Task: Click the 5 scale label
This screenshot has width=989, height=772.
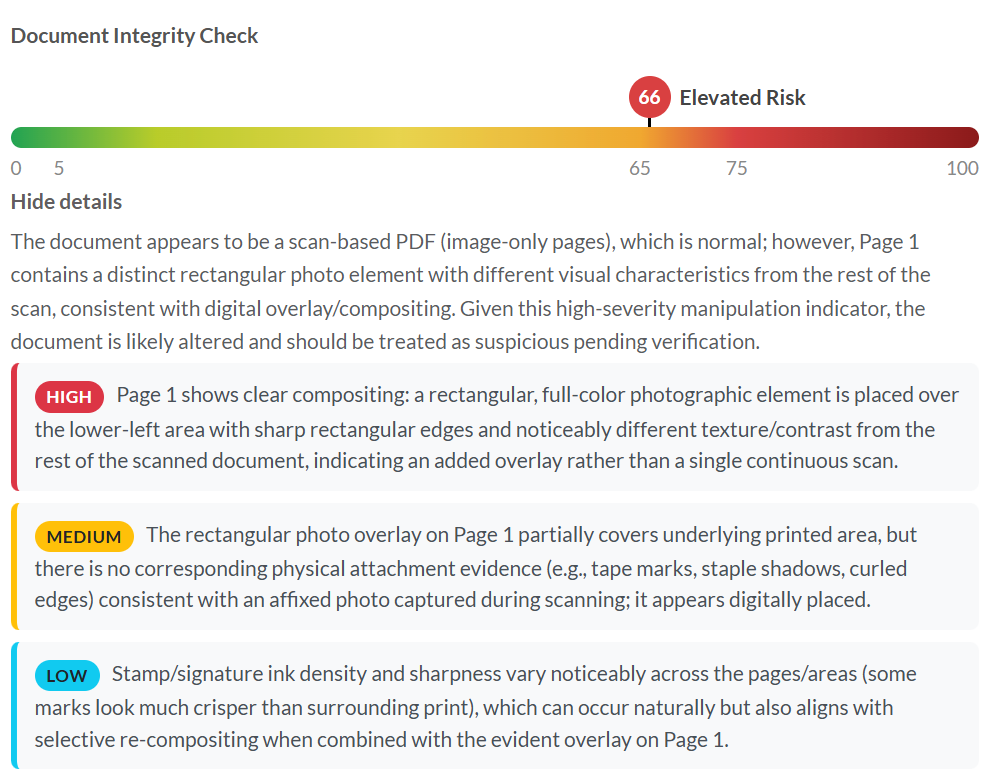Action: click(x=58, y=168)
